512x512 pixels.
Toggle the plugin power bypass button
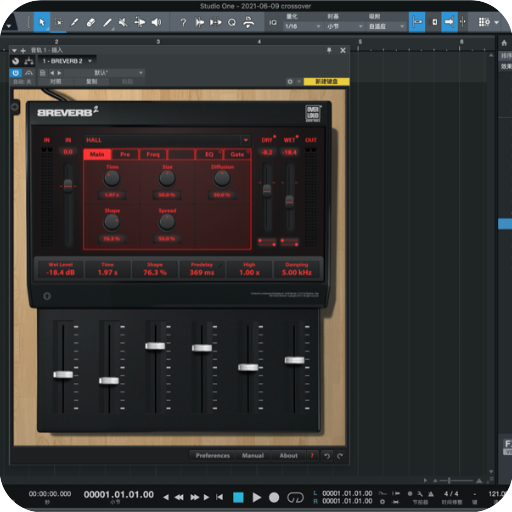[x=16, y=73]
